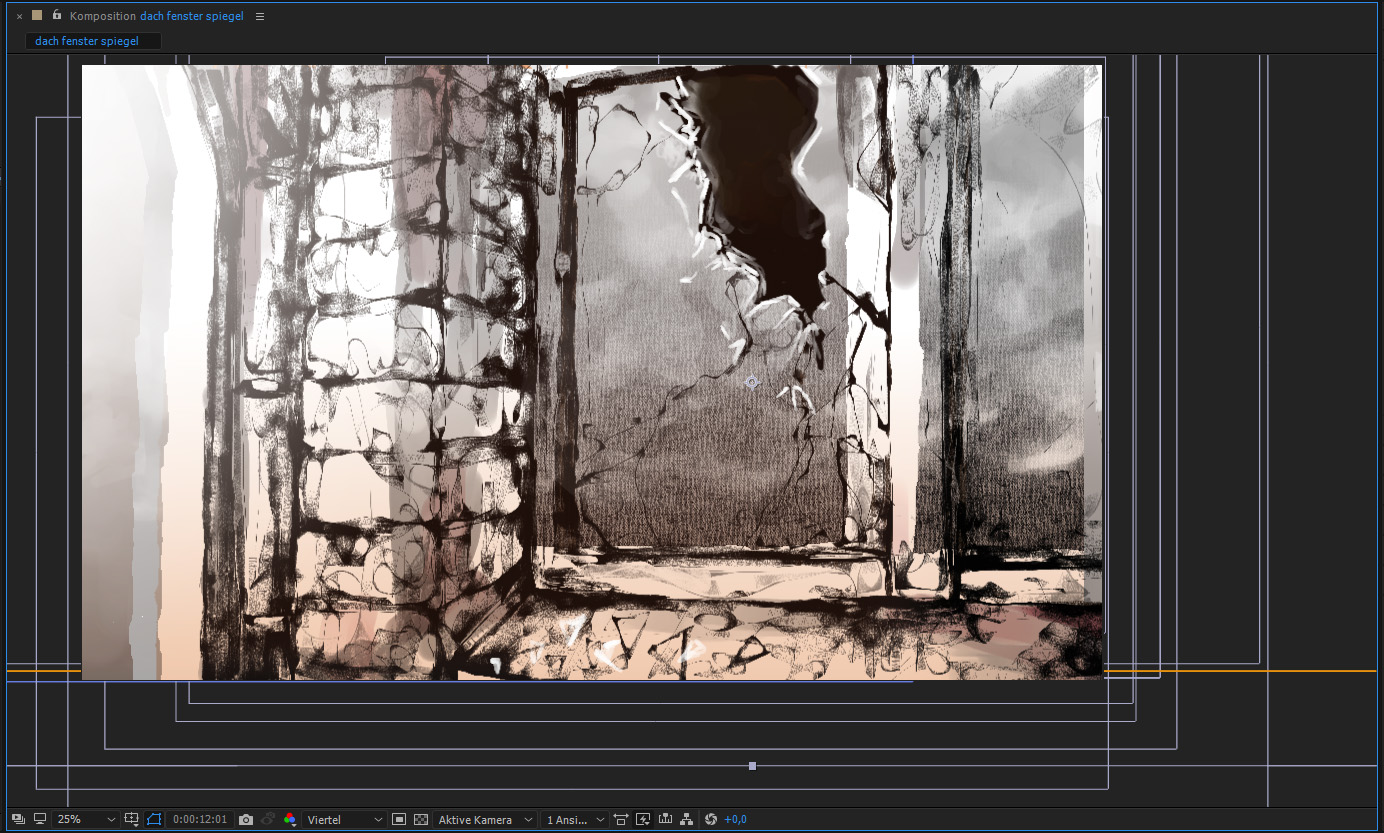Click the 'dach fenster spiegel' title link
This screenshot has height=833, width=1384.
(x=191, y=16)
